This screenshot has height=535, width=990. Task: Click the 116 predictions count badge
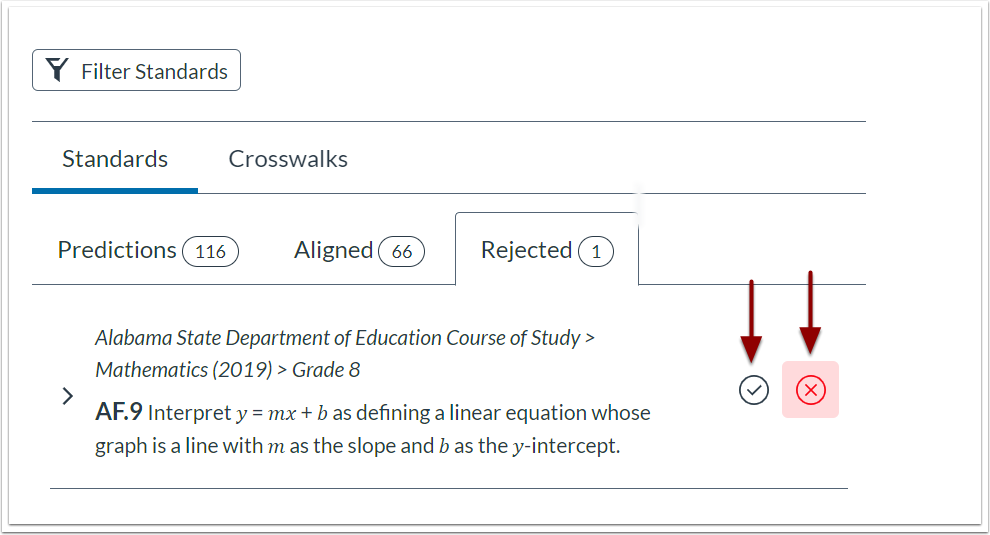[x=210, y=251]
